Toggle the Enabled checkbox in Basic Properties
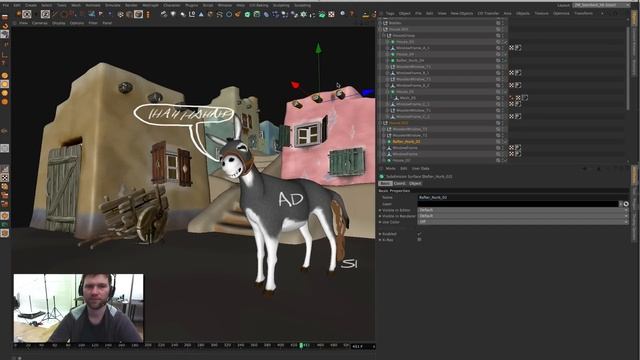This screenshot has width=640, height=360. pyautogui.click(x=419, y=234)
